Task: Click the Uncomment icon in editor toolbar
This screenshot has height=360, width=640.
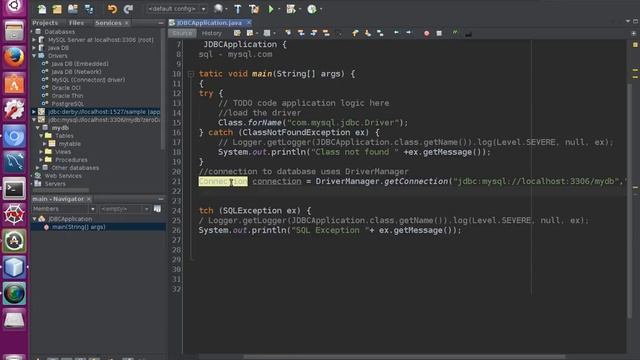Action: pos(468,33)
